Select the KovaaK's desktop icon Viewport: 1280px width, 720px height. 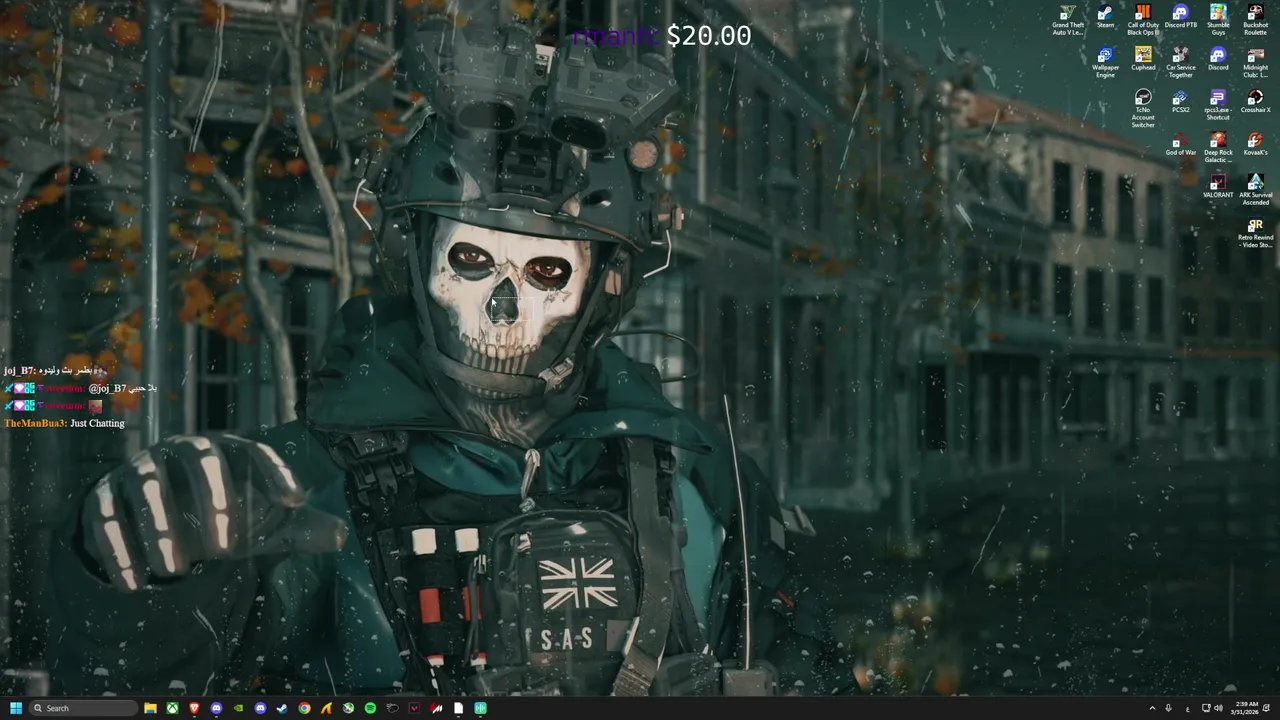(1255, 144)
